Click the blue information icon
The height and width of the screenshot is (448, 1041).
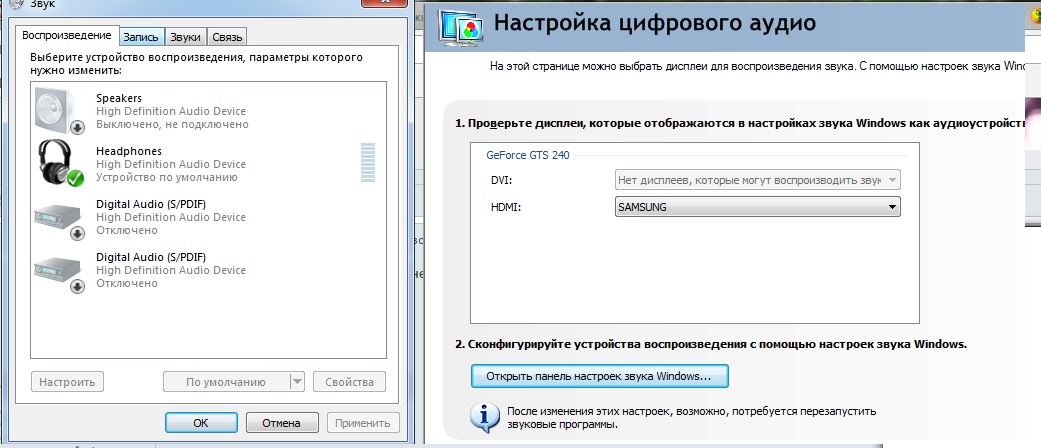click(x=485, y=415)
